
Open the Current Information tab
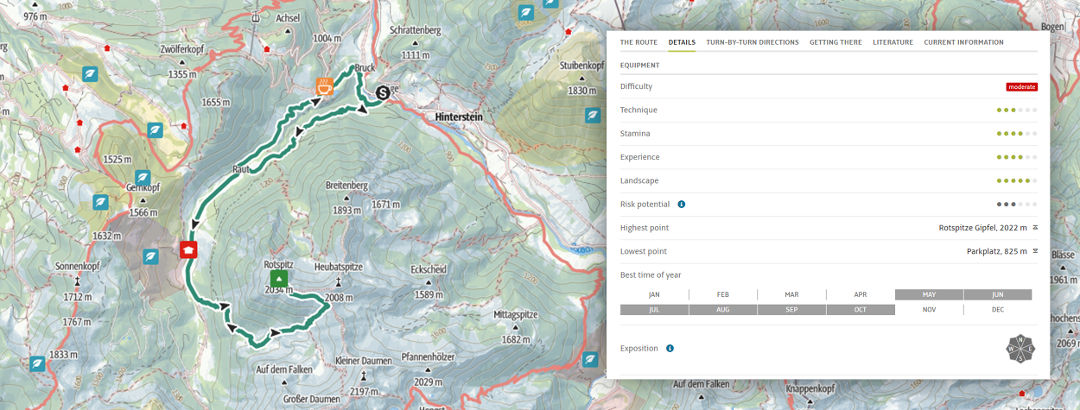pyautogui.click(x=963, y=43)
